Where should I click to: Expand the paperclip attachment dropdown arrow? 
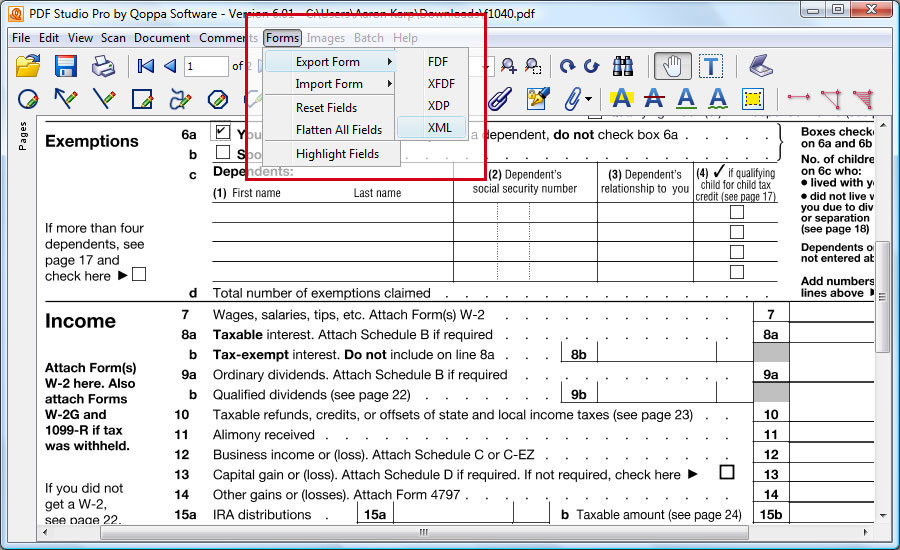click(589, 99)
